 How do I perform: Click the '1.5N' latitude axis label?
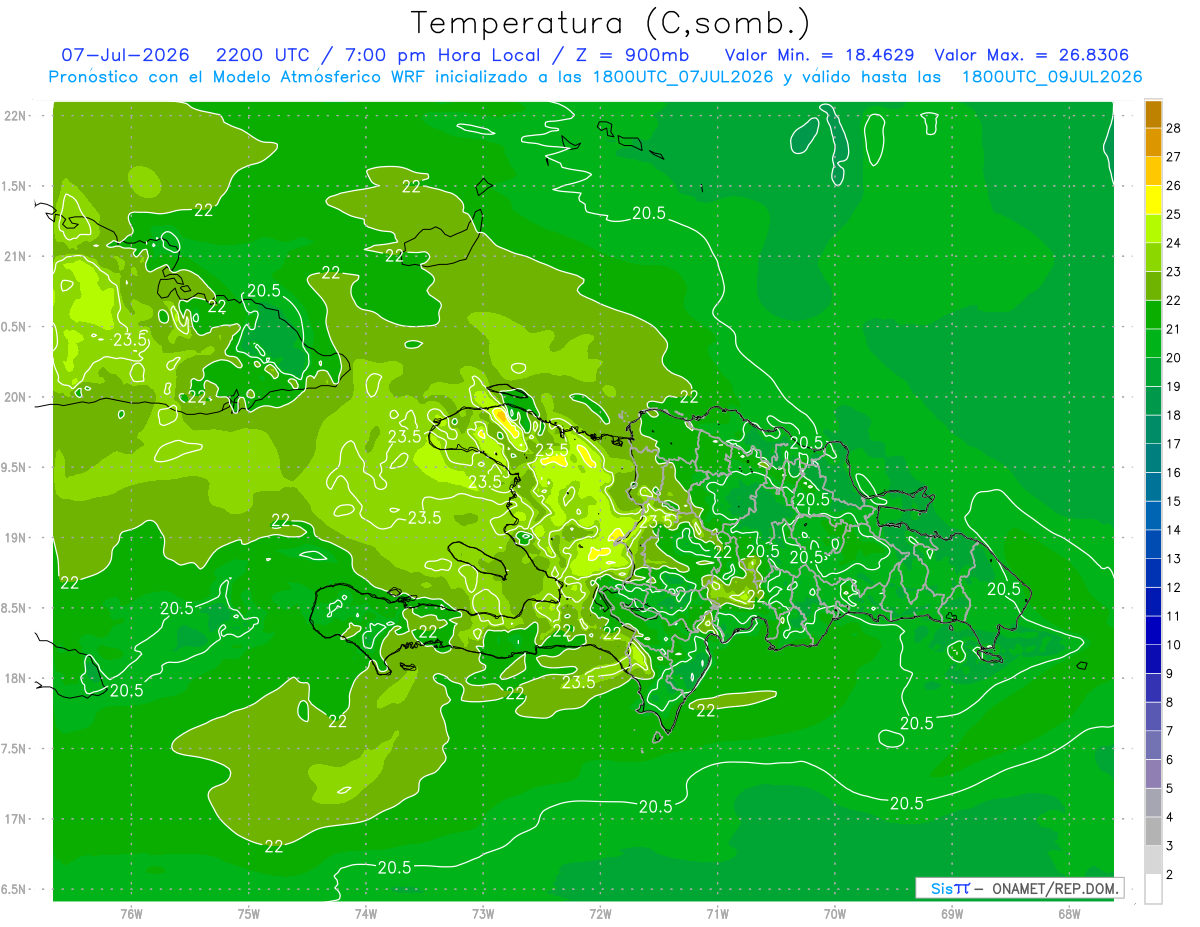(x=15, y=186)
